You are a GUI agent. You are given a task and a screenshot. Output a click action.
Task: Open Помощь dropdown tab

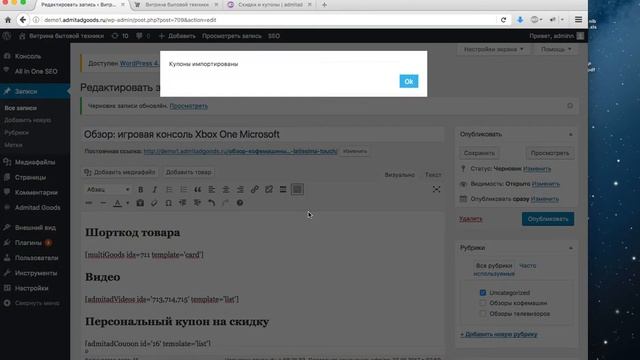(x=556, y=49)
